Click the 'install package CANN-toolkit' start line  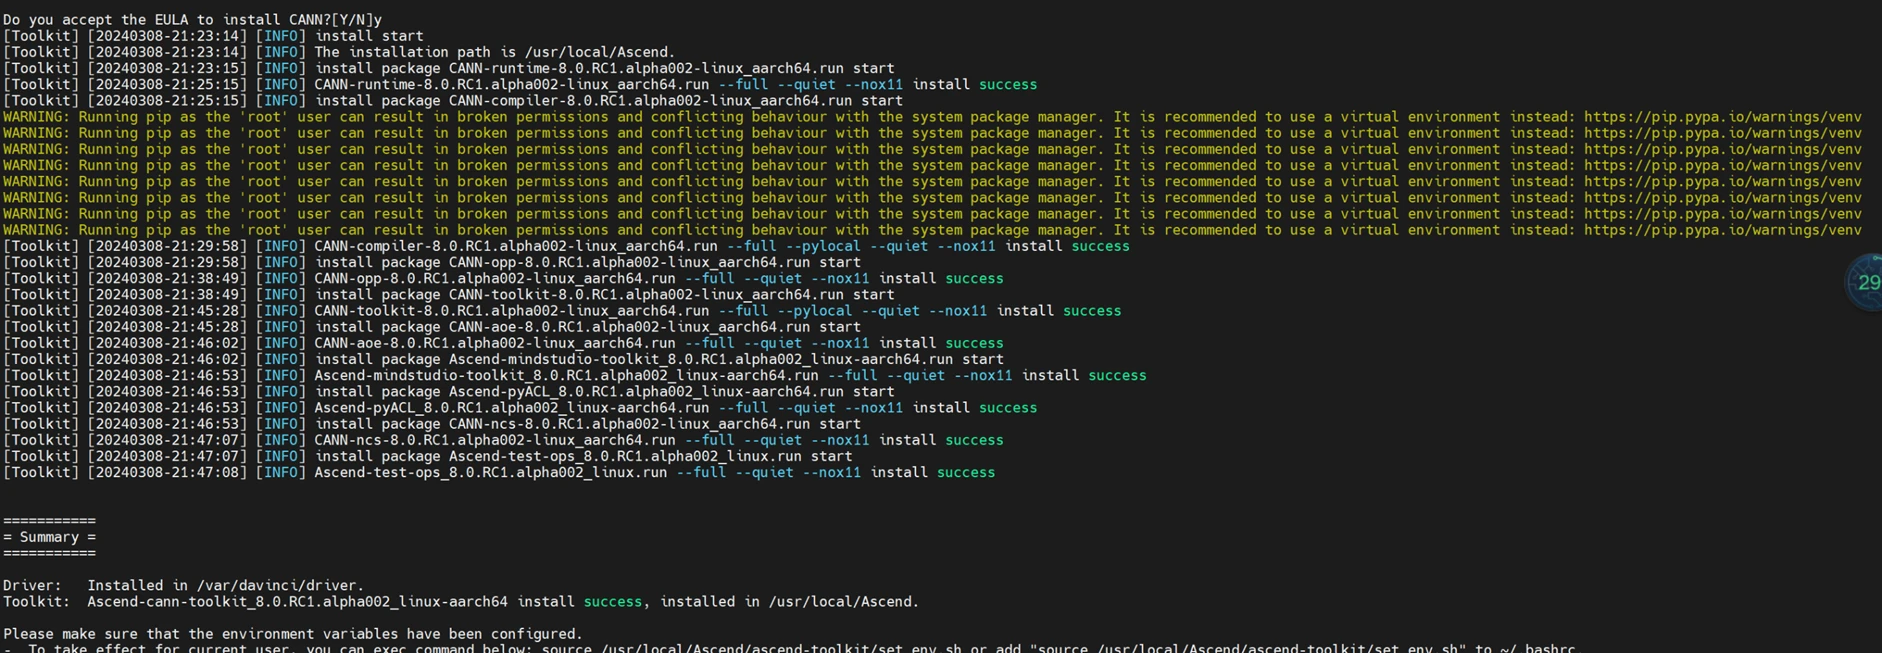click(448, 295)
